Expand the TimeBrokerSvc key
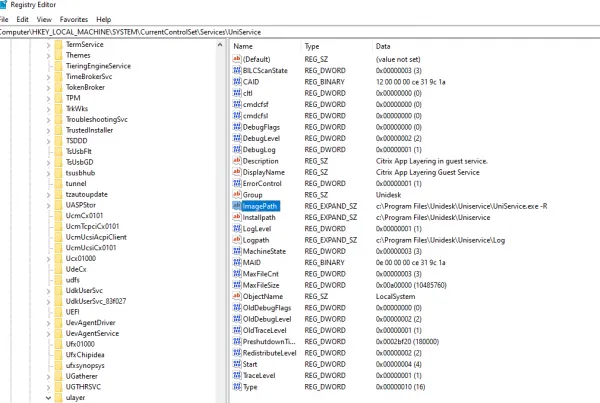The image size is (600, 403). coord(48,77)
